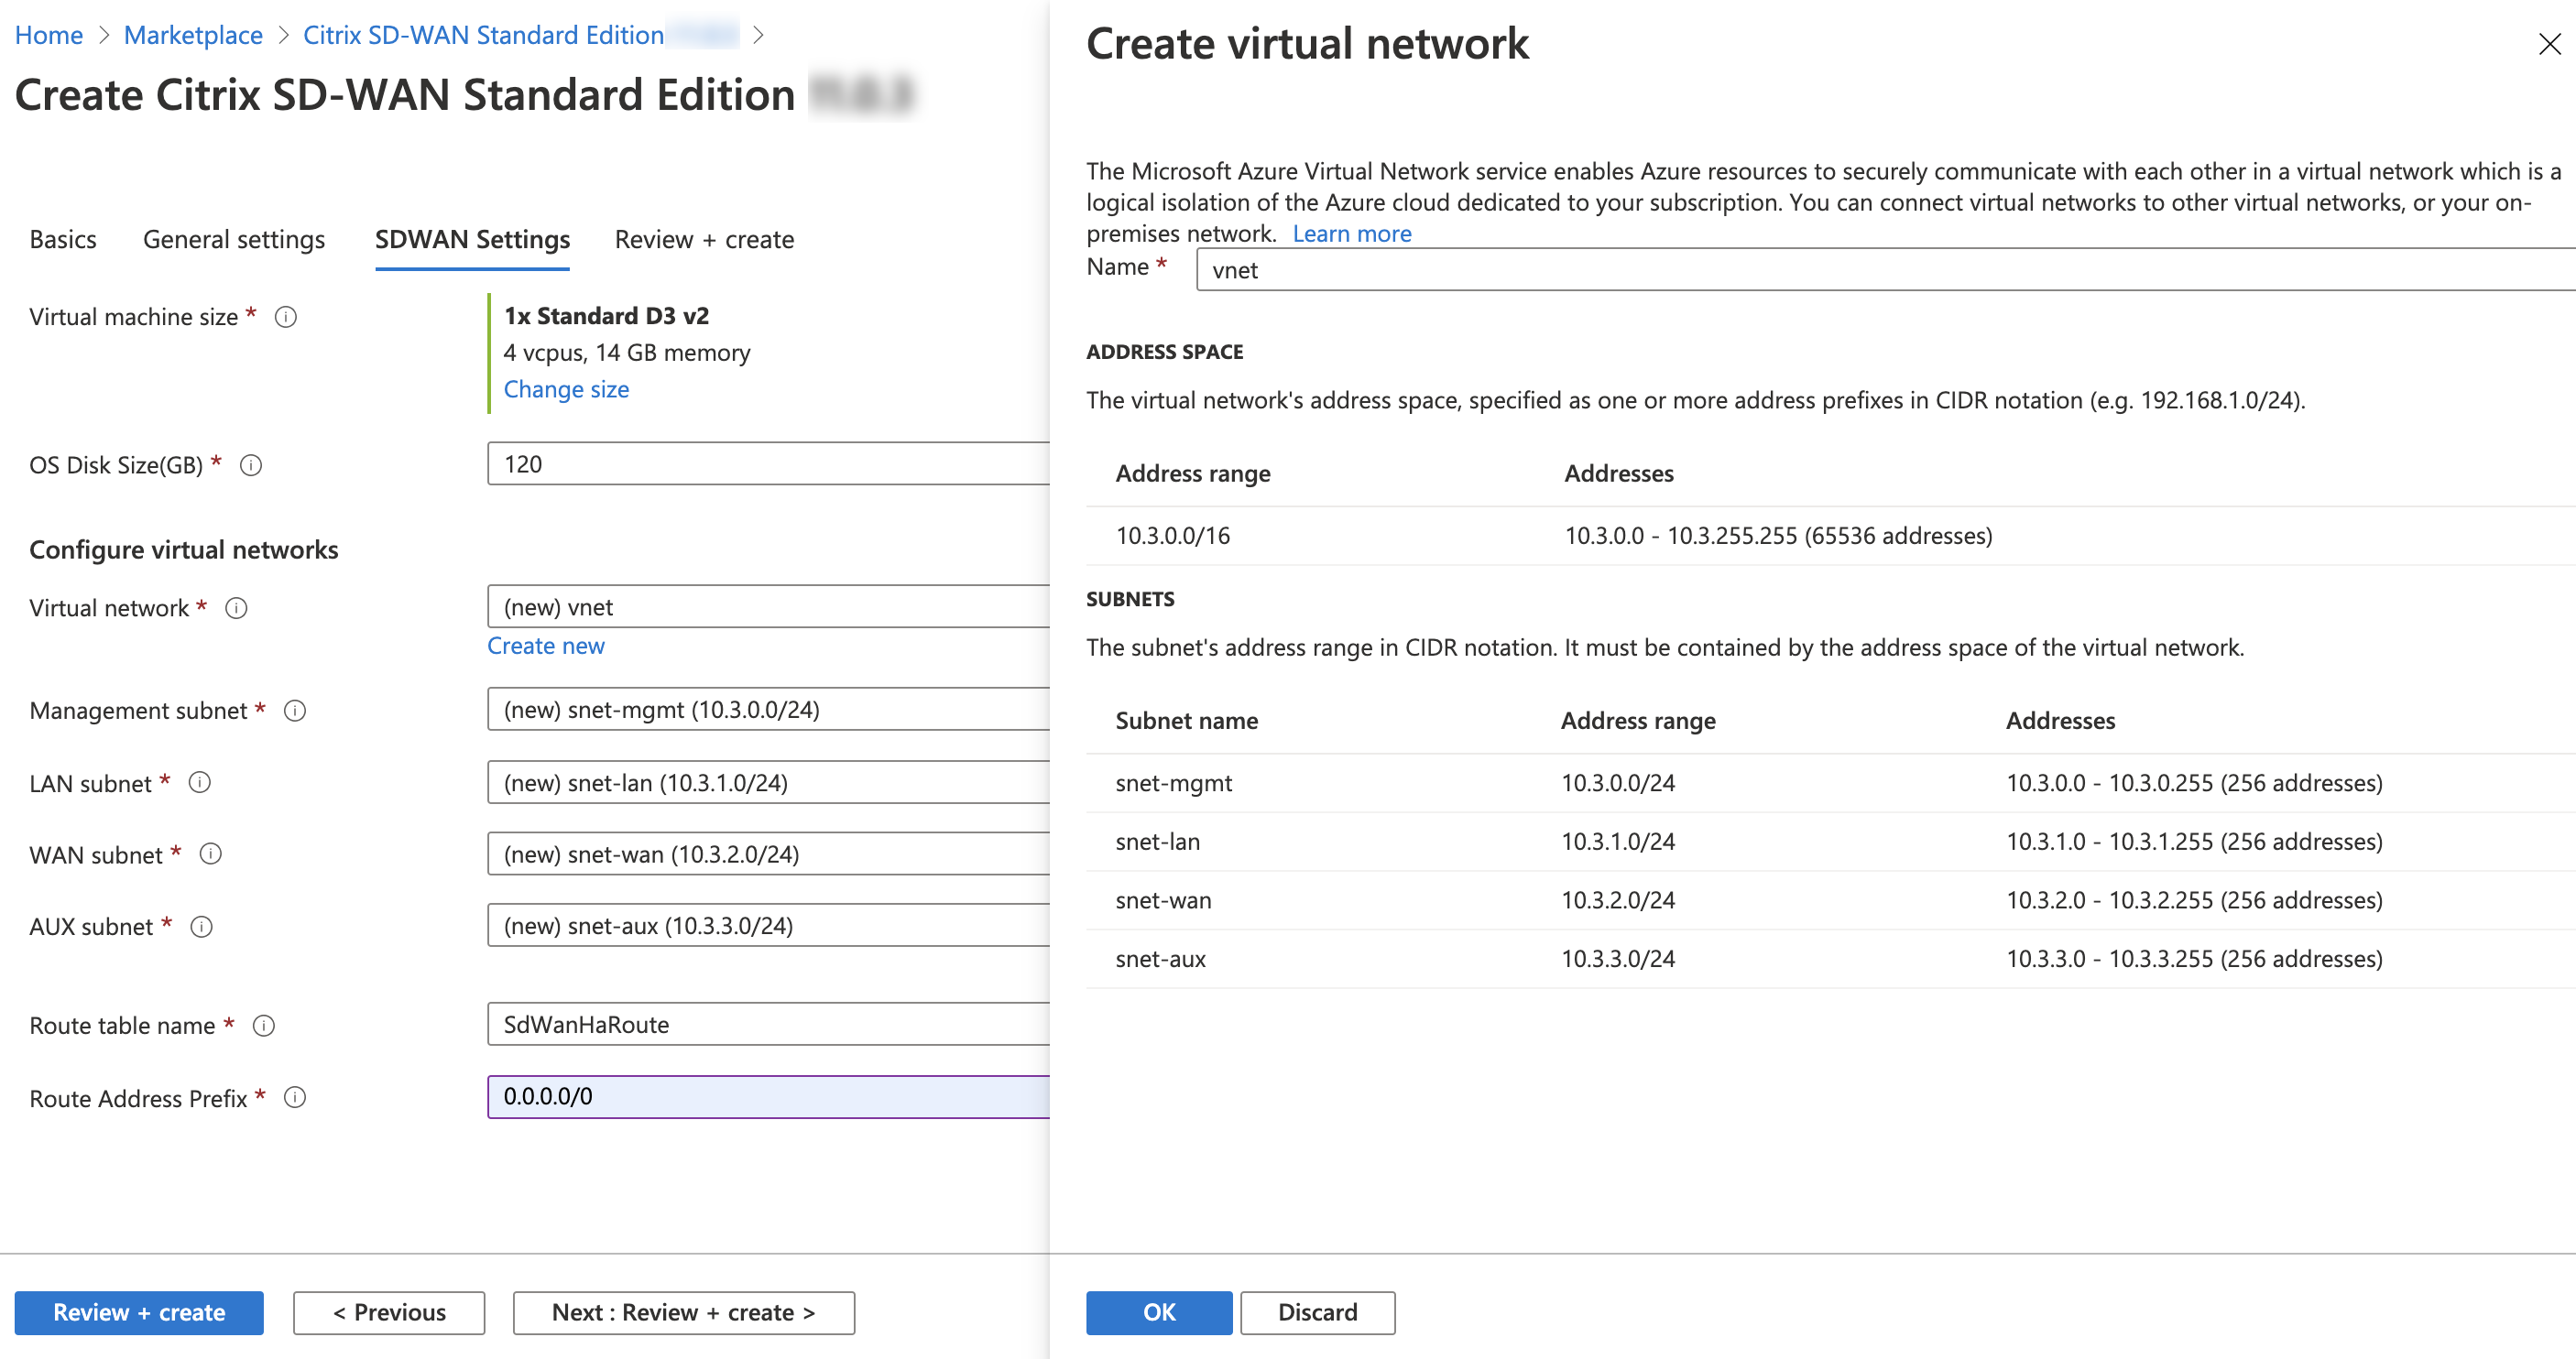The width and height of the screenshot is (2576, 1359).
Task: Switch to the Basics tab
Action: pyautogui.click(x=63, y=240)
